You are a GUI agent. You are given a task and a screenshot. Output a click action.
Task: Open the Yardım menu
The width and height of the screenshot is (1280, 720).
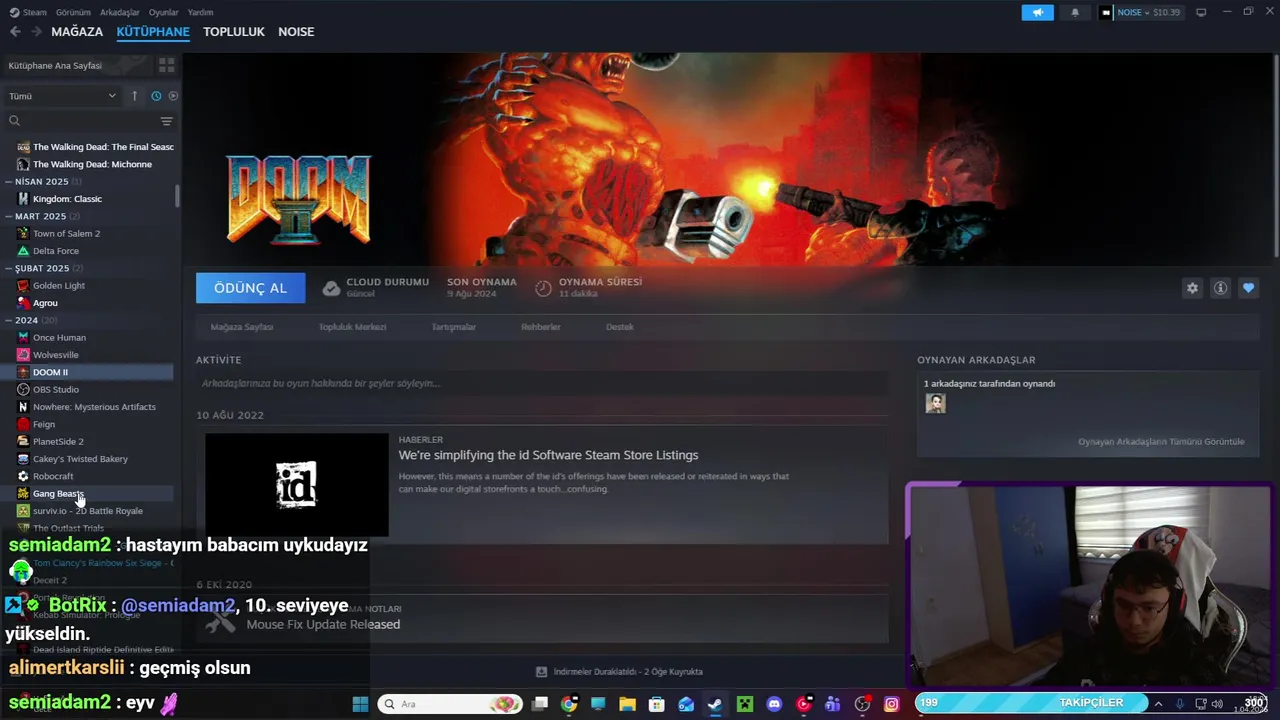click(200, 12)
